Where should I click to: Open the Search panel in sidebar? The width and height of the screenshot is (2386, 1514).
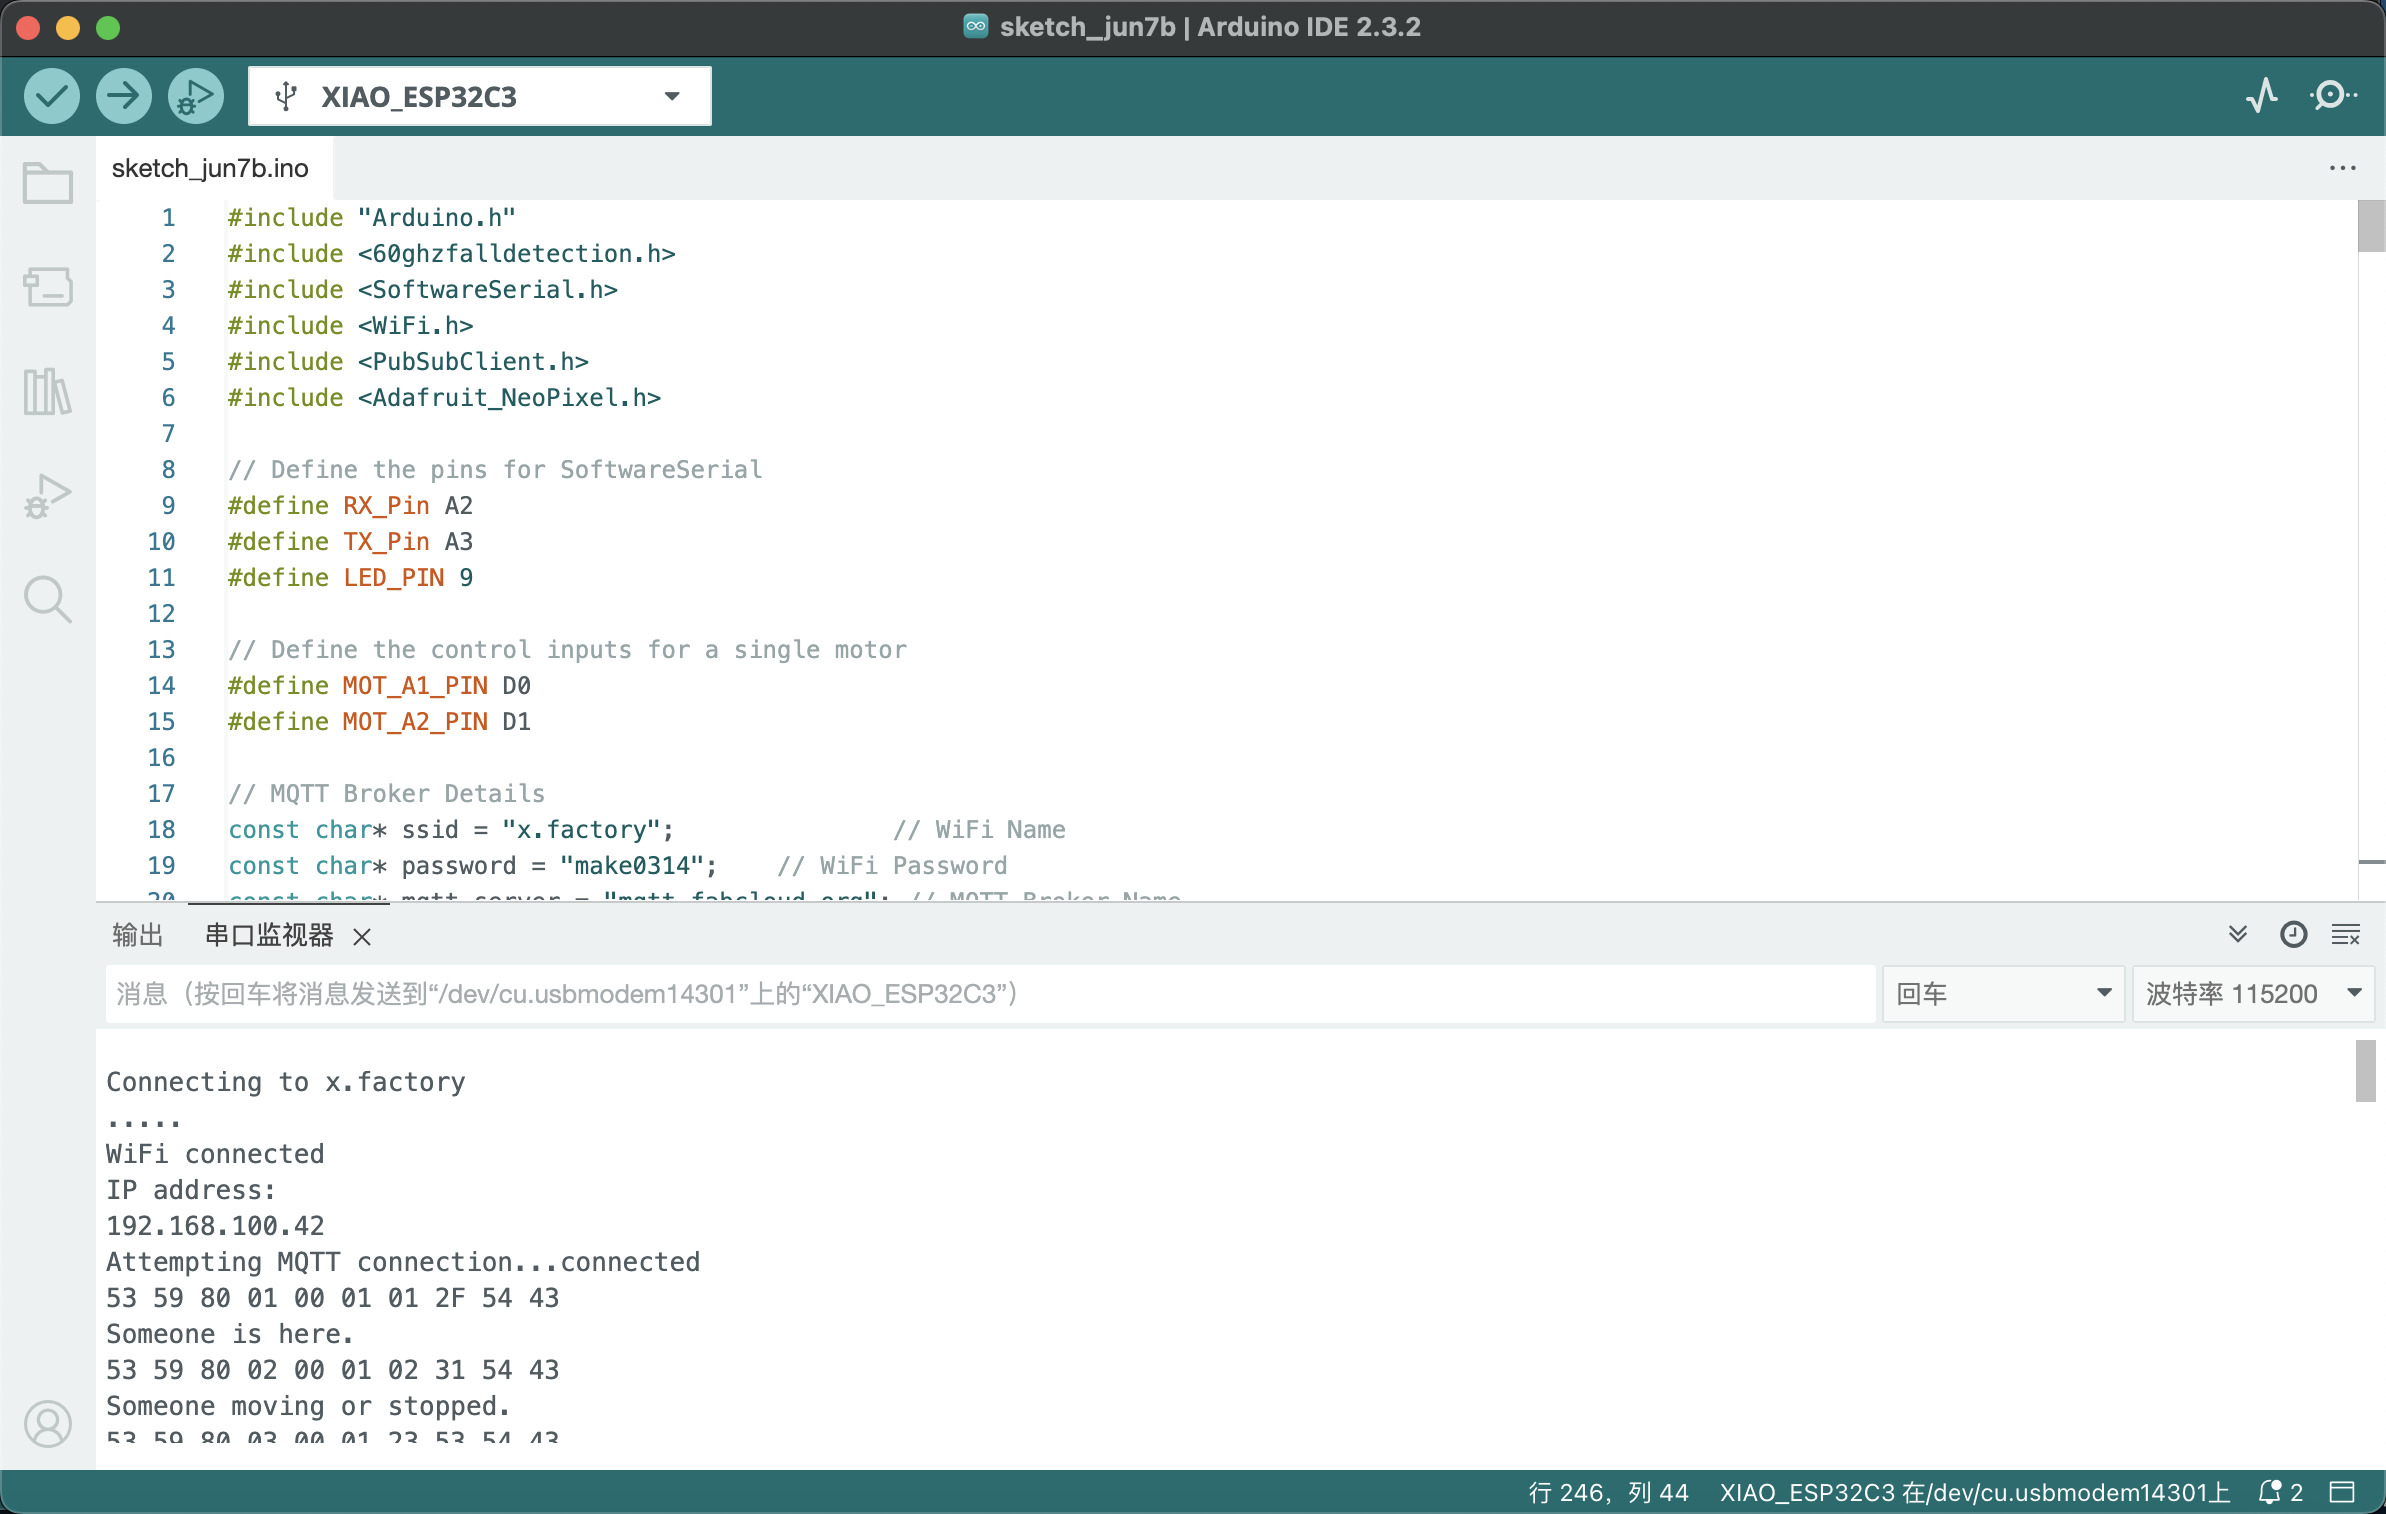pyautogui.click(x=48, y=599)
